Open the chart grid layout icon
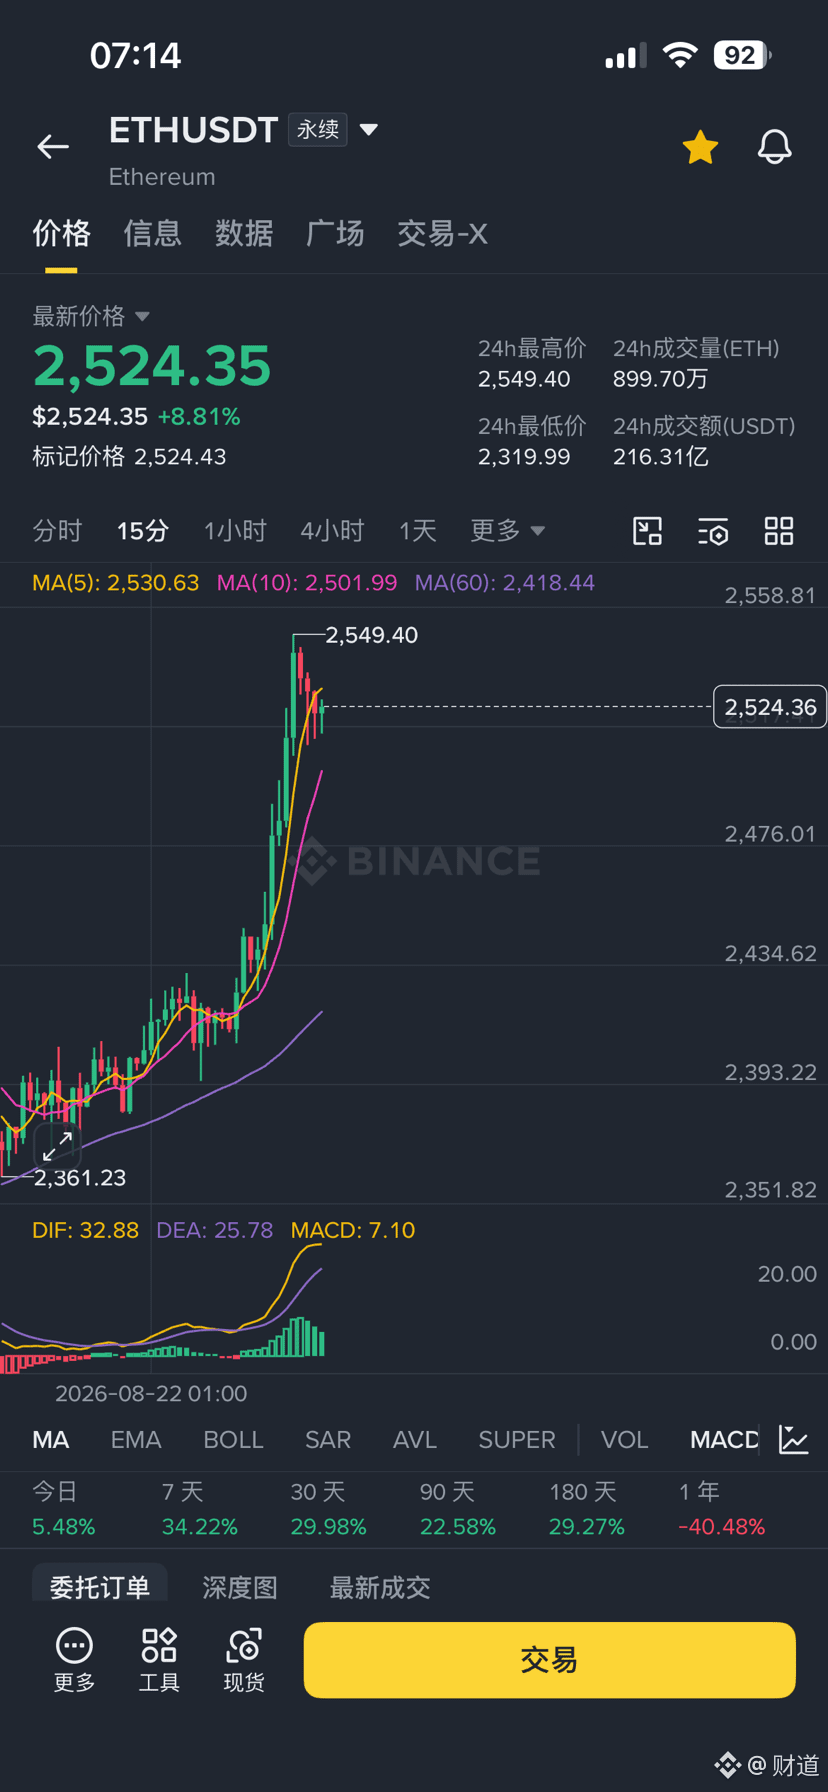 click(x=779, y=531)
